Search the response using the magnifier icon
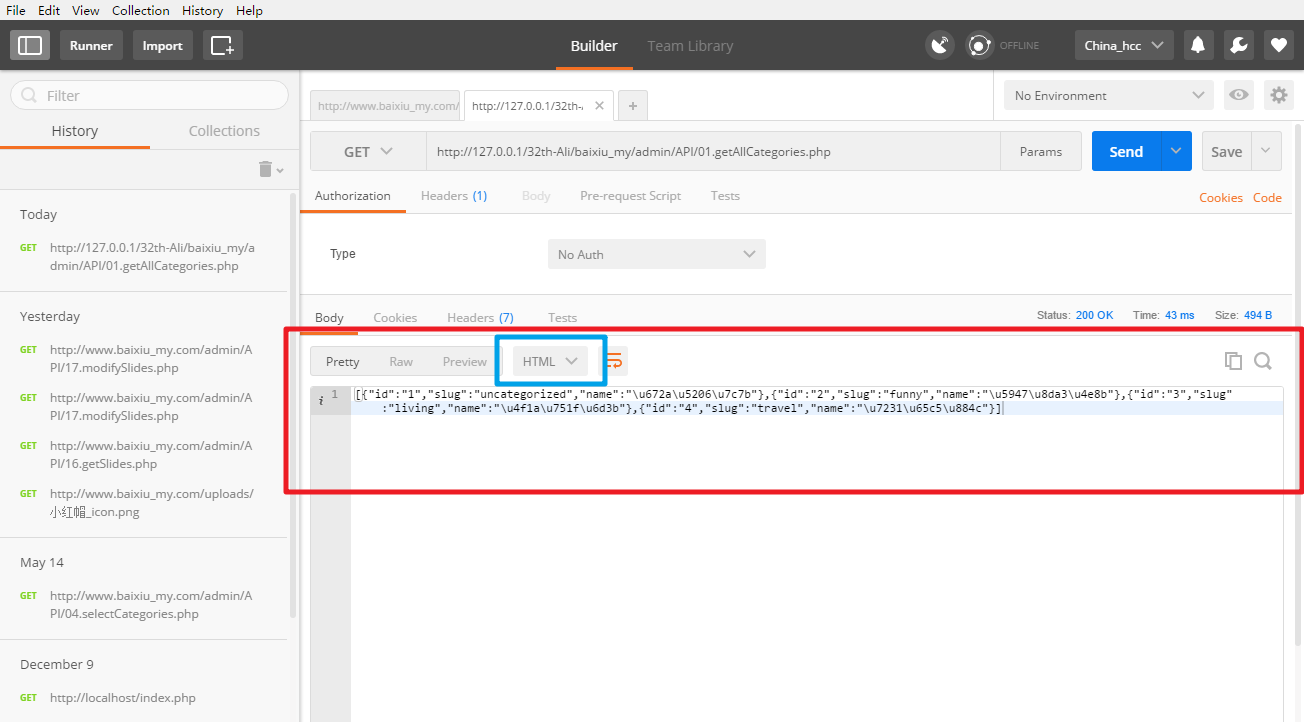 pos(1264,360)
